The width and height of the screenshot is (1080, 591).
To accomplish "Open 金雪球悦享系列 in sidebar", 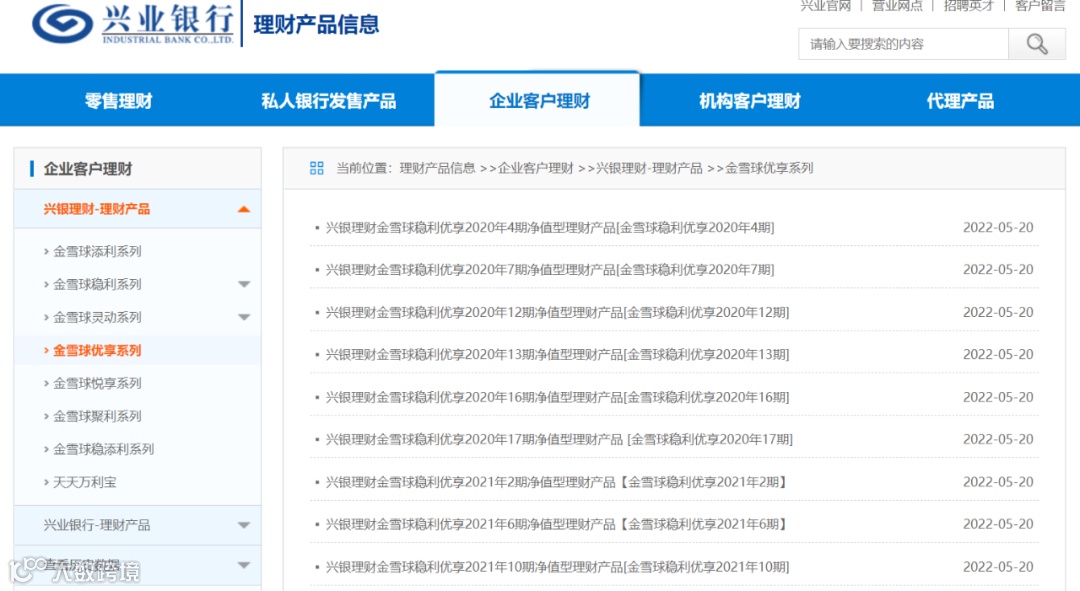I will (x=97, y=383).
